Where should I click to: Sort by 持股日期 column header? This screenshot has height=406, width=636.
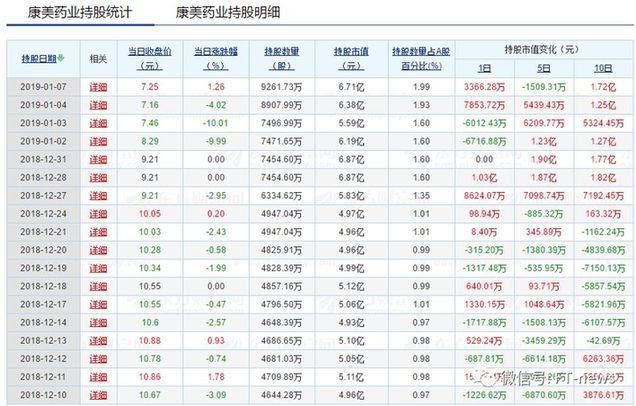pos(39,58)
